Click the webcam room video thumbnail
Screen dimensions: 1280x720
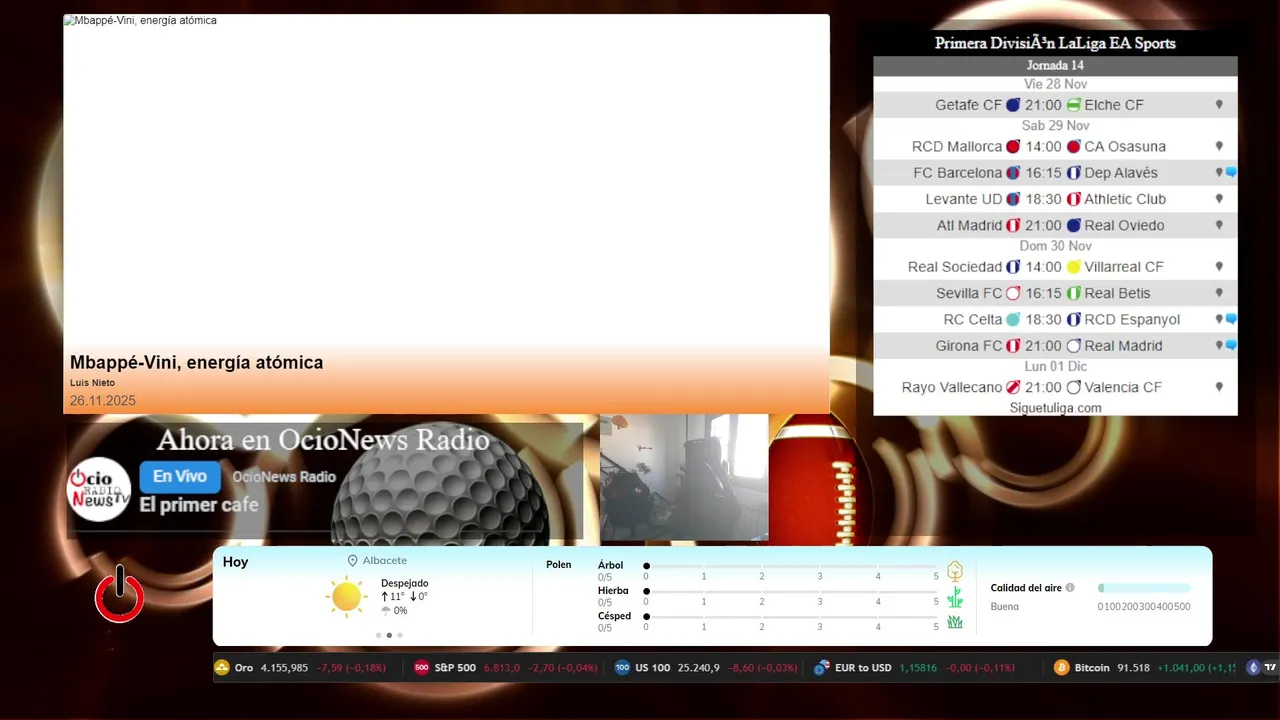684,478
